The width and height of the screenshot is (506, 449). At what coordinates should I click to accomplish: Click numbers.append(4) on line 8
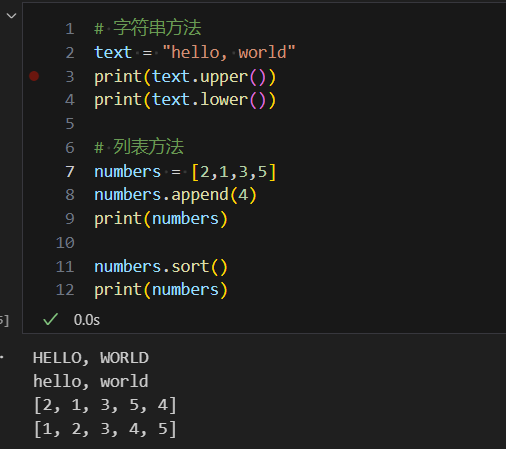tap(175, 195)
